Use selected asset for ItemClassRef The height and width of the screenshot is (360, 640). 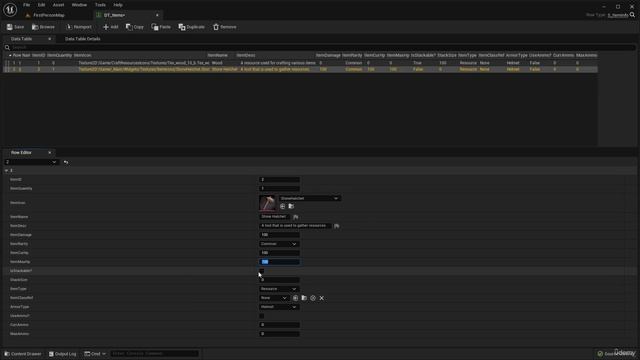click(x=296, y=298)
